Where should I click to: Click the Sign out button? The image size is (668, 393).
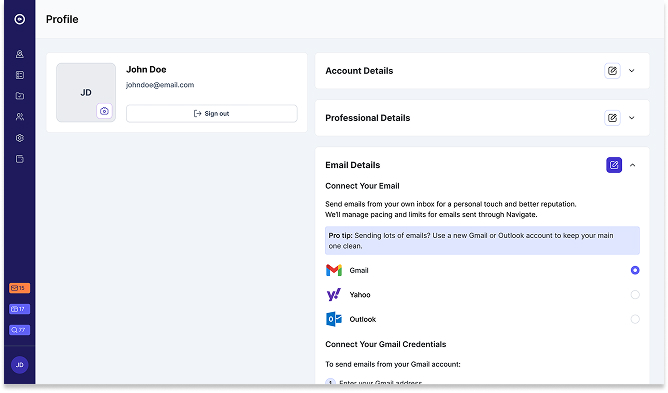tap(212, 114)
